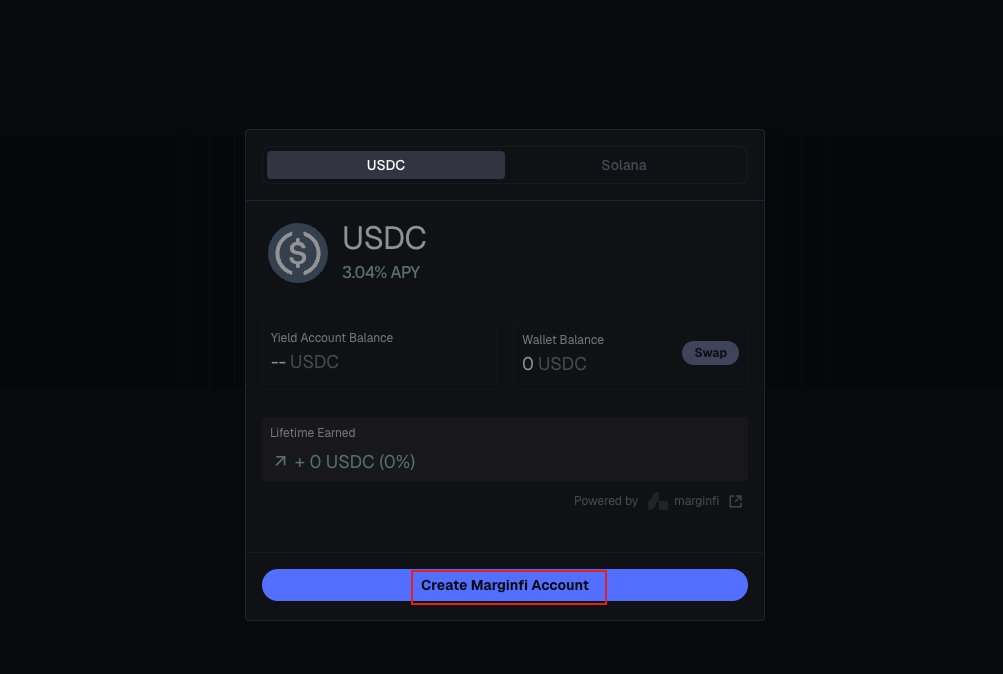Open the marginfi text link
Screen dimensions: 1003x674
pos(696,501)
